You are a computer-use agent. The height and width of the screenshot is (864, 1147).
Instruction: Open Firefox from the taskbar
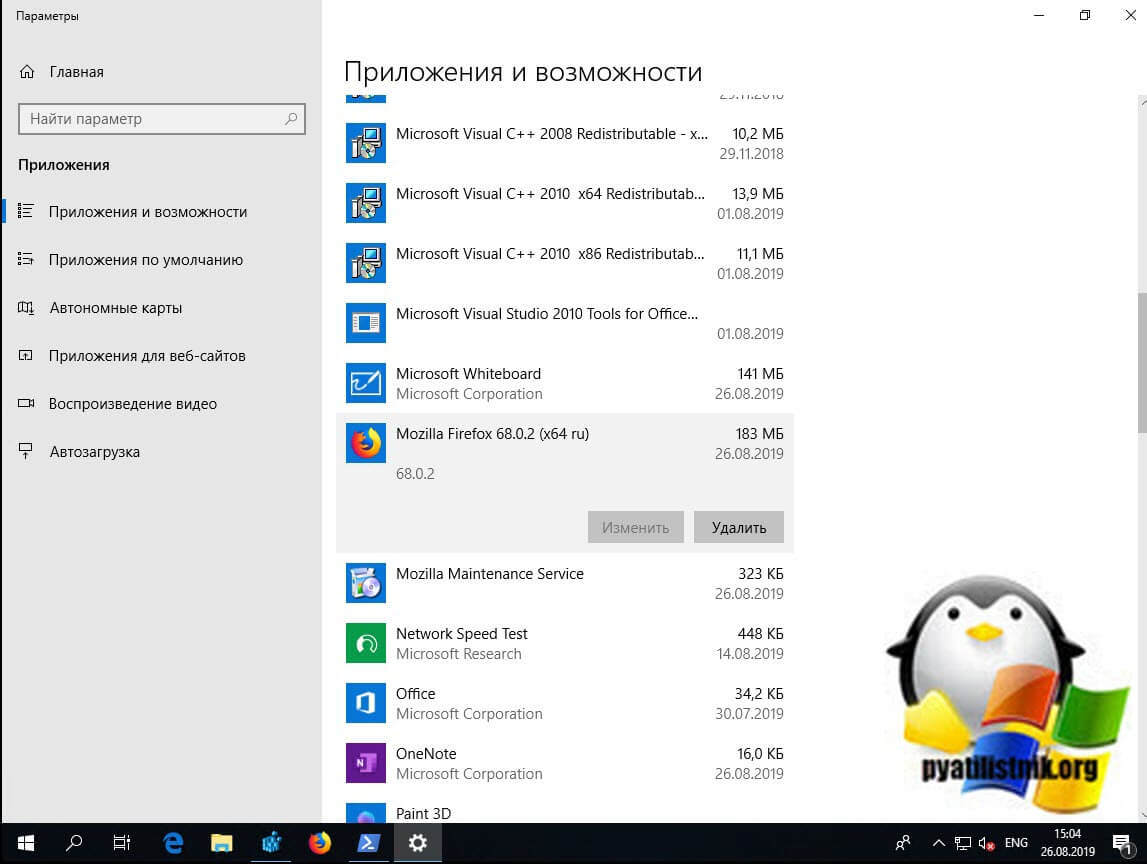[x=320, y=843]
